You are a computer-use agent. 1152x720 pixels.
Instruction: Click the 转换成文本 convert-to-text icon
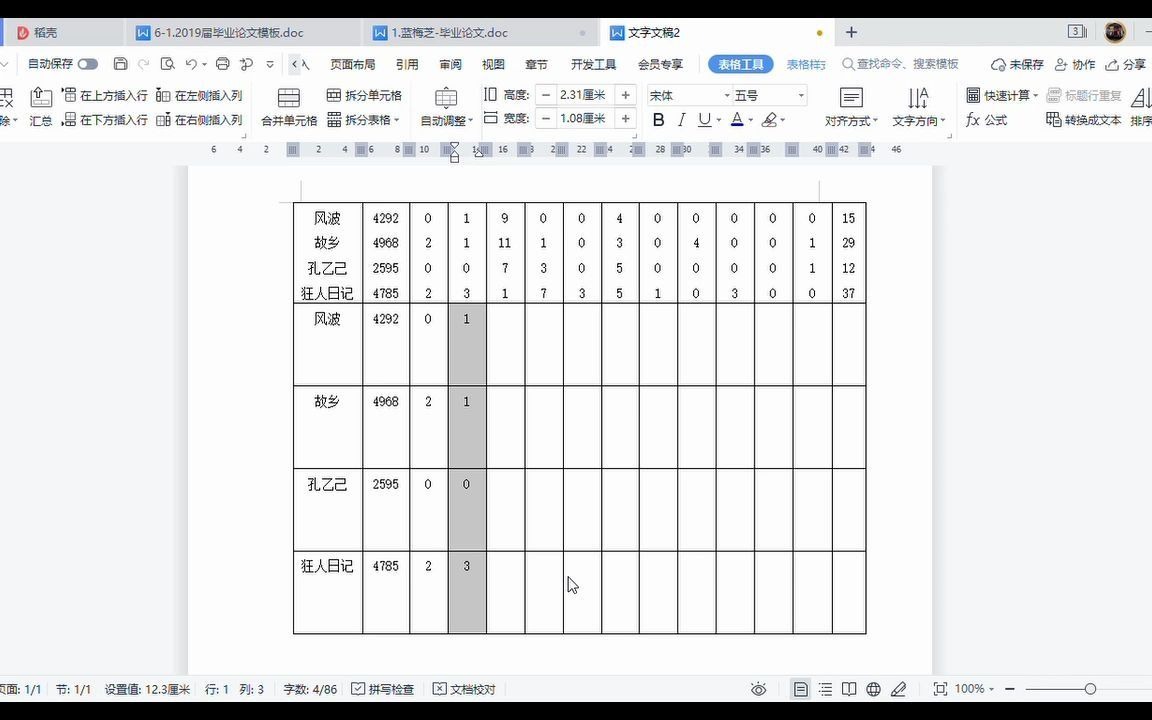(1085, 119)
